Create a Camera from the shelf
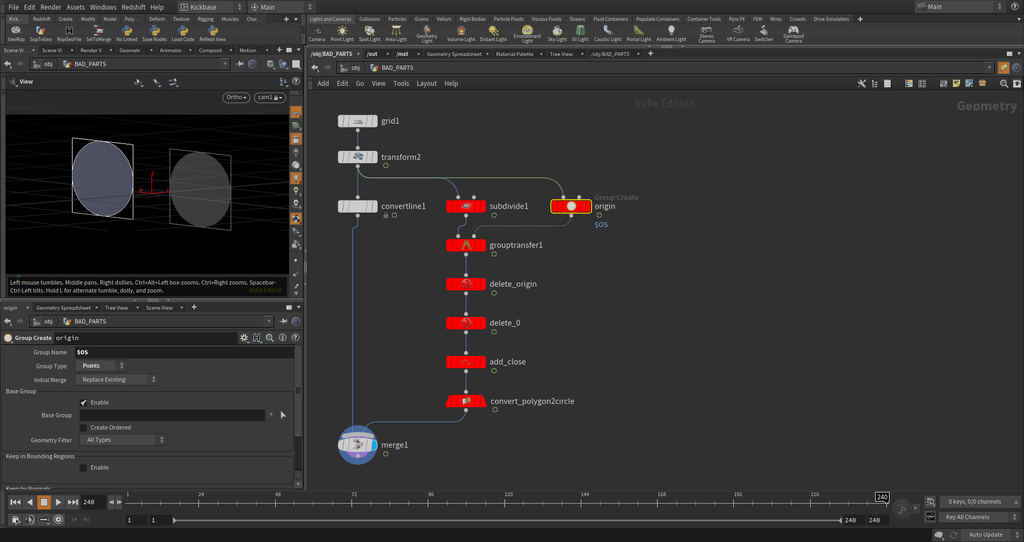Screen dimensions: 1024x542 tap(317, 33)
